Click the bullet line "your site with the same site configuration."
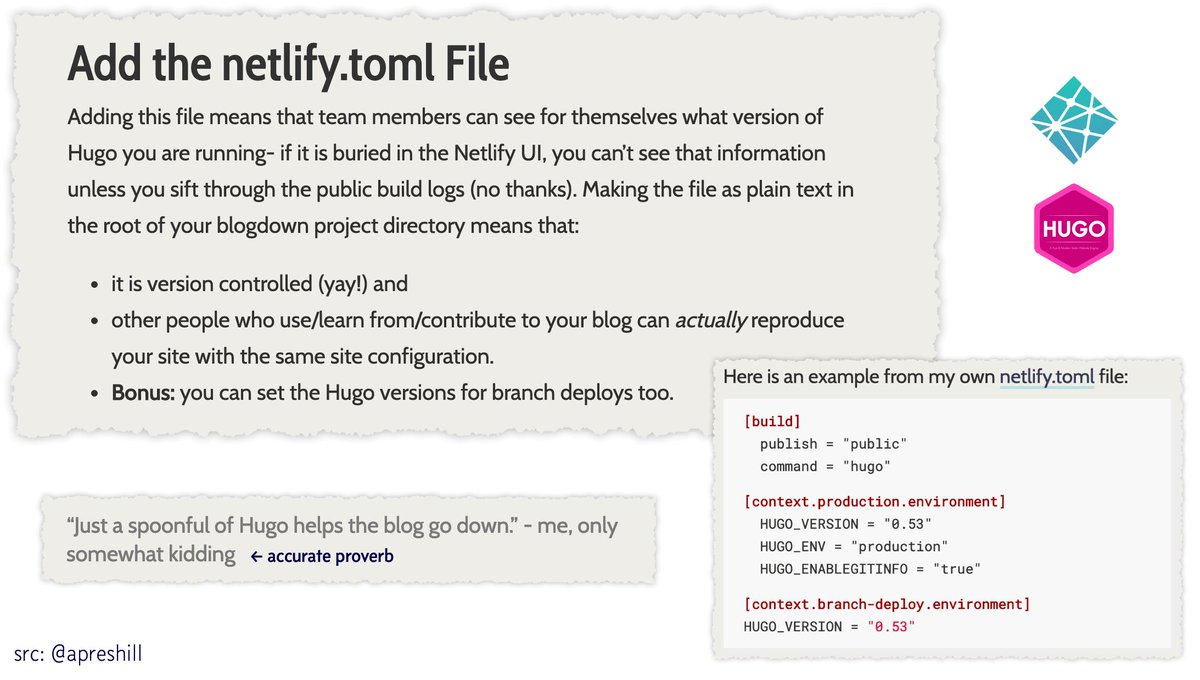Viewport: 1200px width, 680px height. pyautogui.click(x=303, y=356)
